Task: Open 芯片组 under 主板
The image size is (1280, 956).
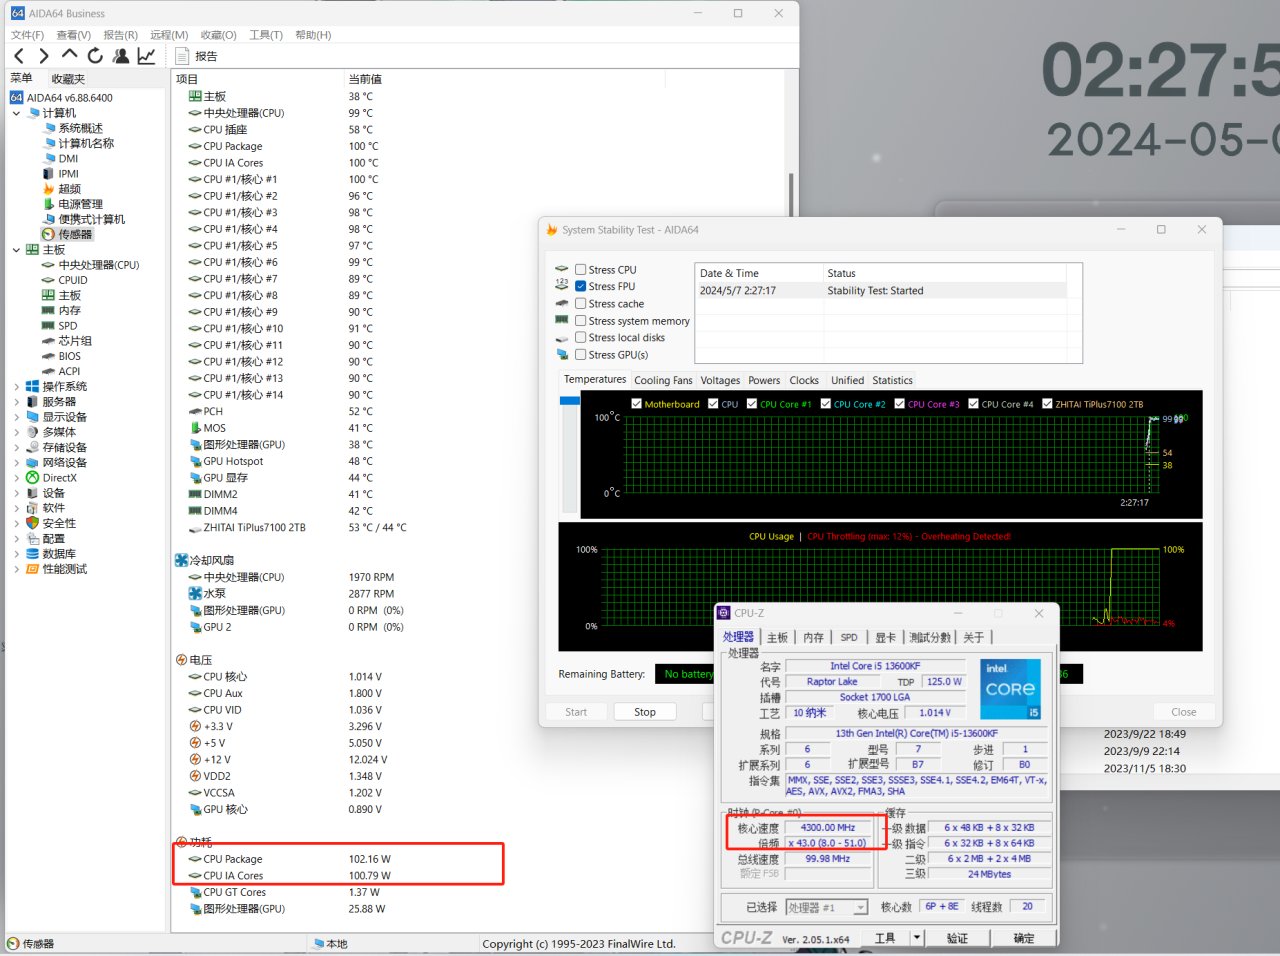Action: tap(75, 341)
